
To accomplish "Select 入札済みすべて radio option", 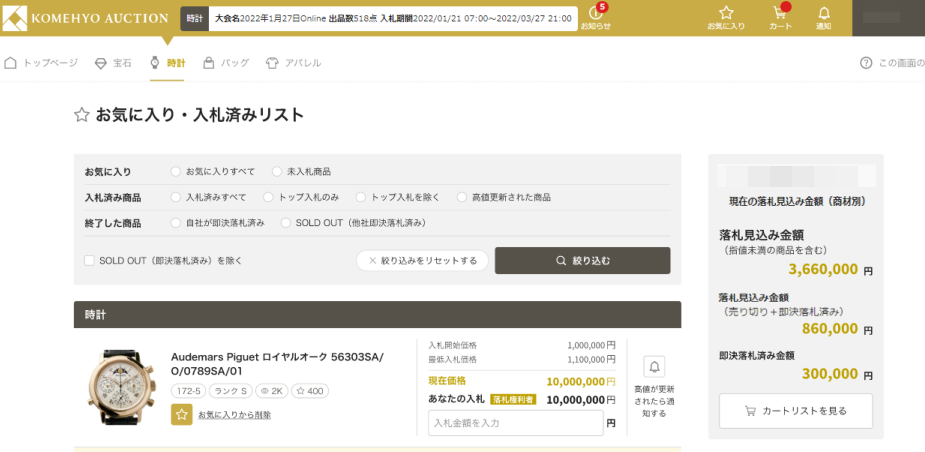I will coord(175,197).
